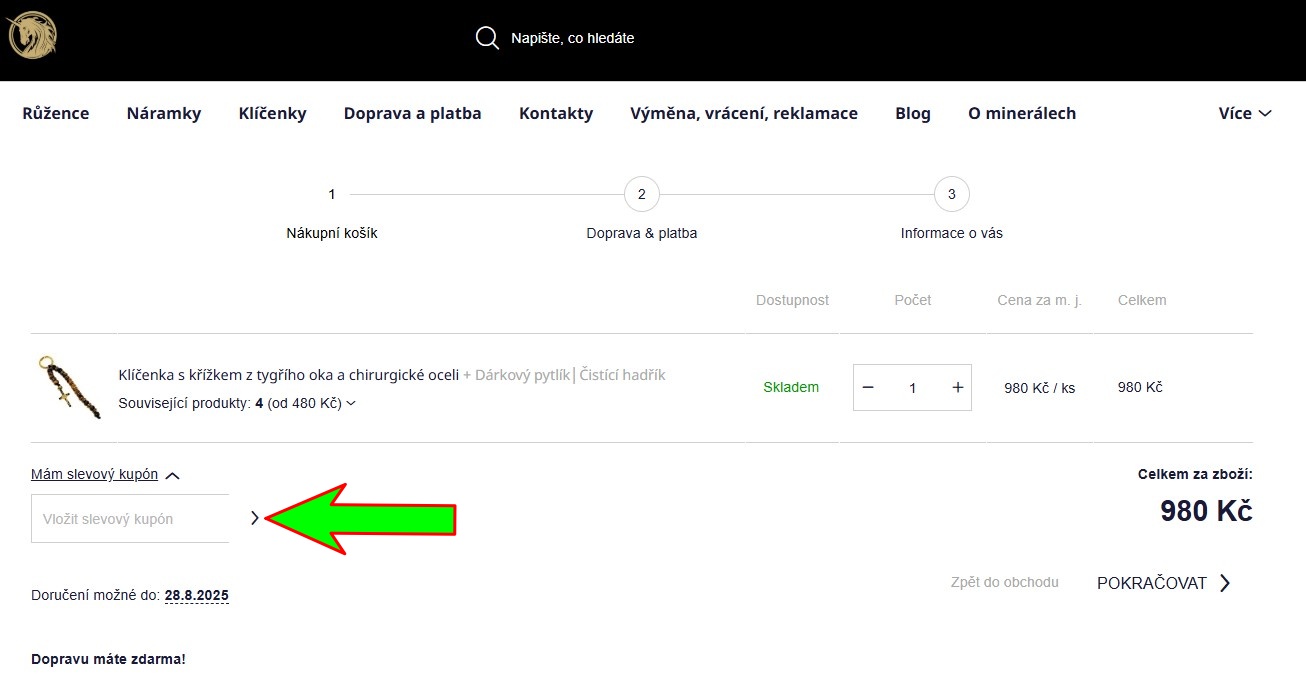
Task: Decrease quantity with minus button
Action: [868, 387]
